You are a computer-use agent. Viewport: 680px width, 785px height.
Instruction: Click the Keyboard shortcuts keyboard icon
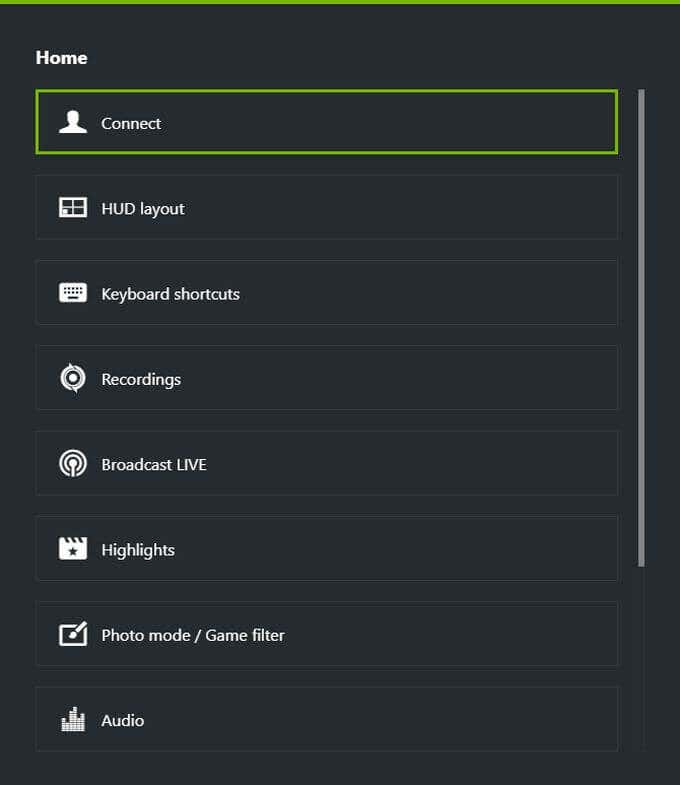tap(73, 292)
